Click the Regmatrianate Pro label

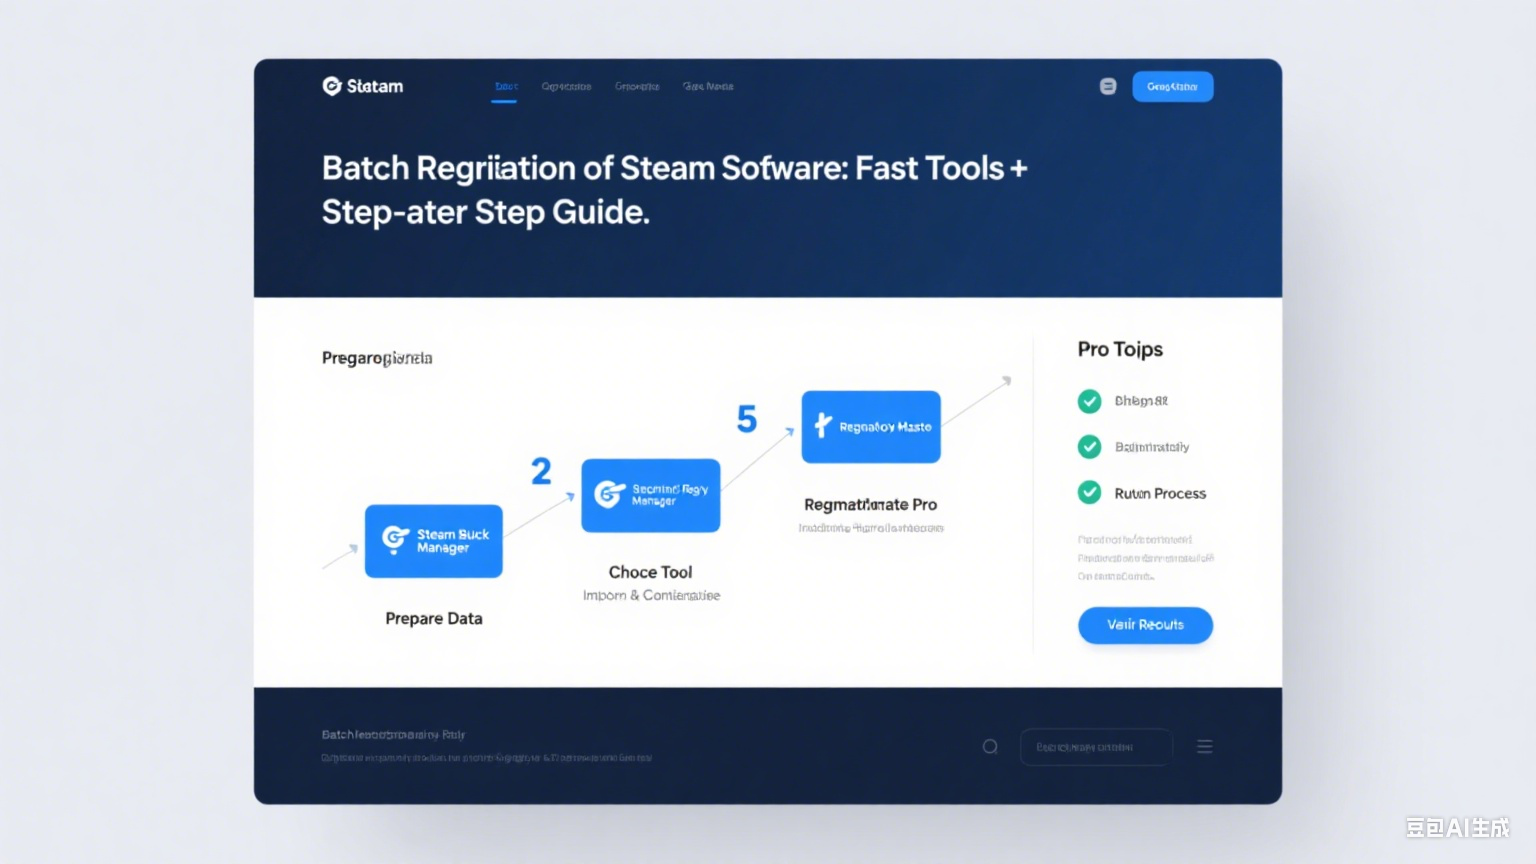point(870,504)
